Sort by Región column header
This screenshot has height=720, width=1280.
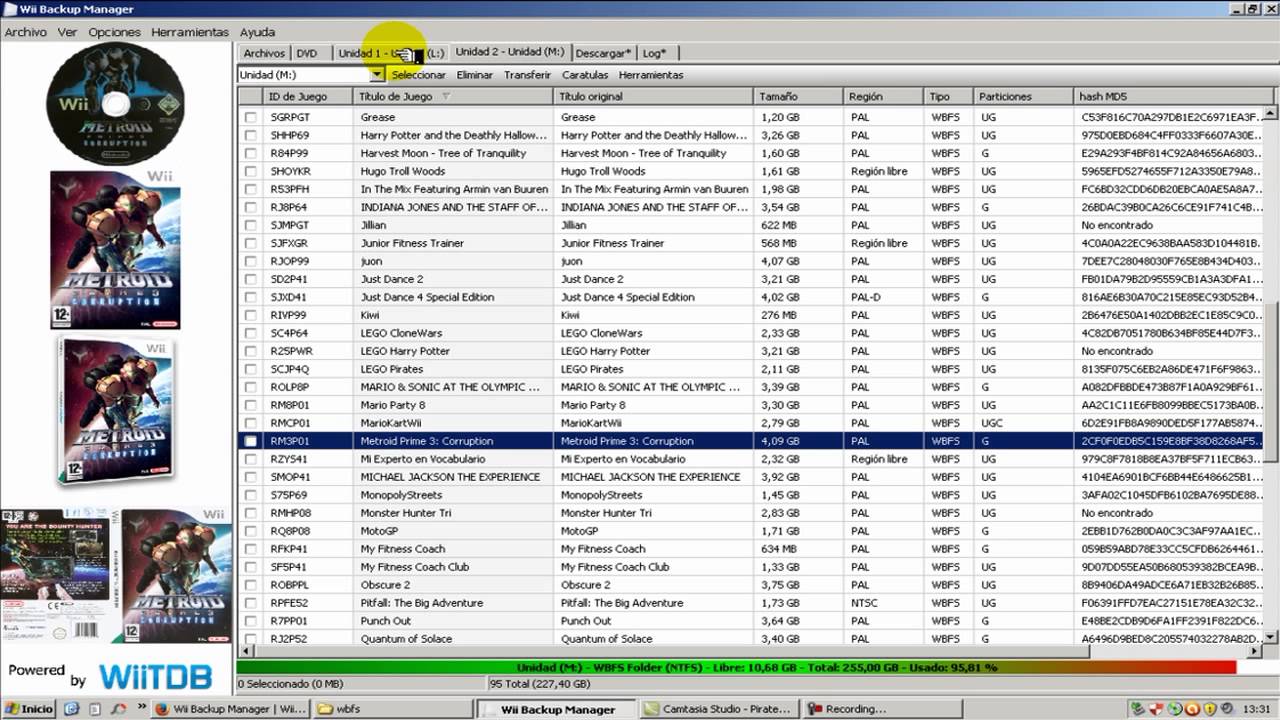pyautogui.click(x=883, y=97)
